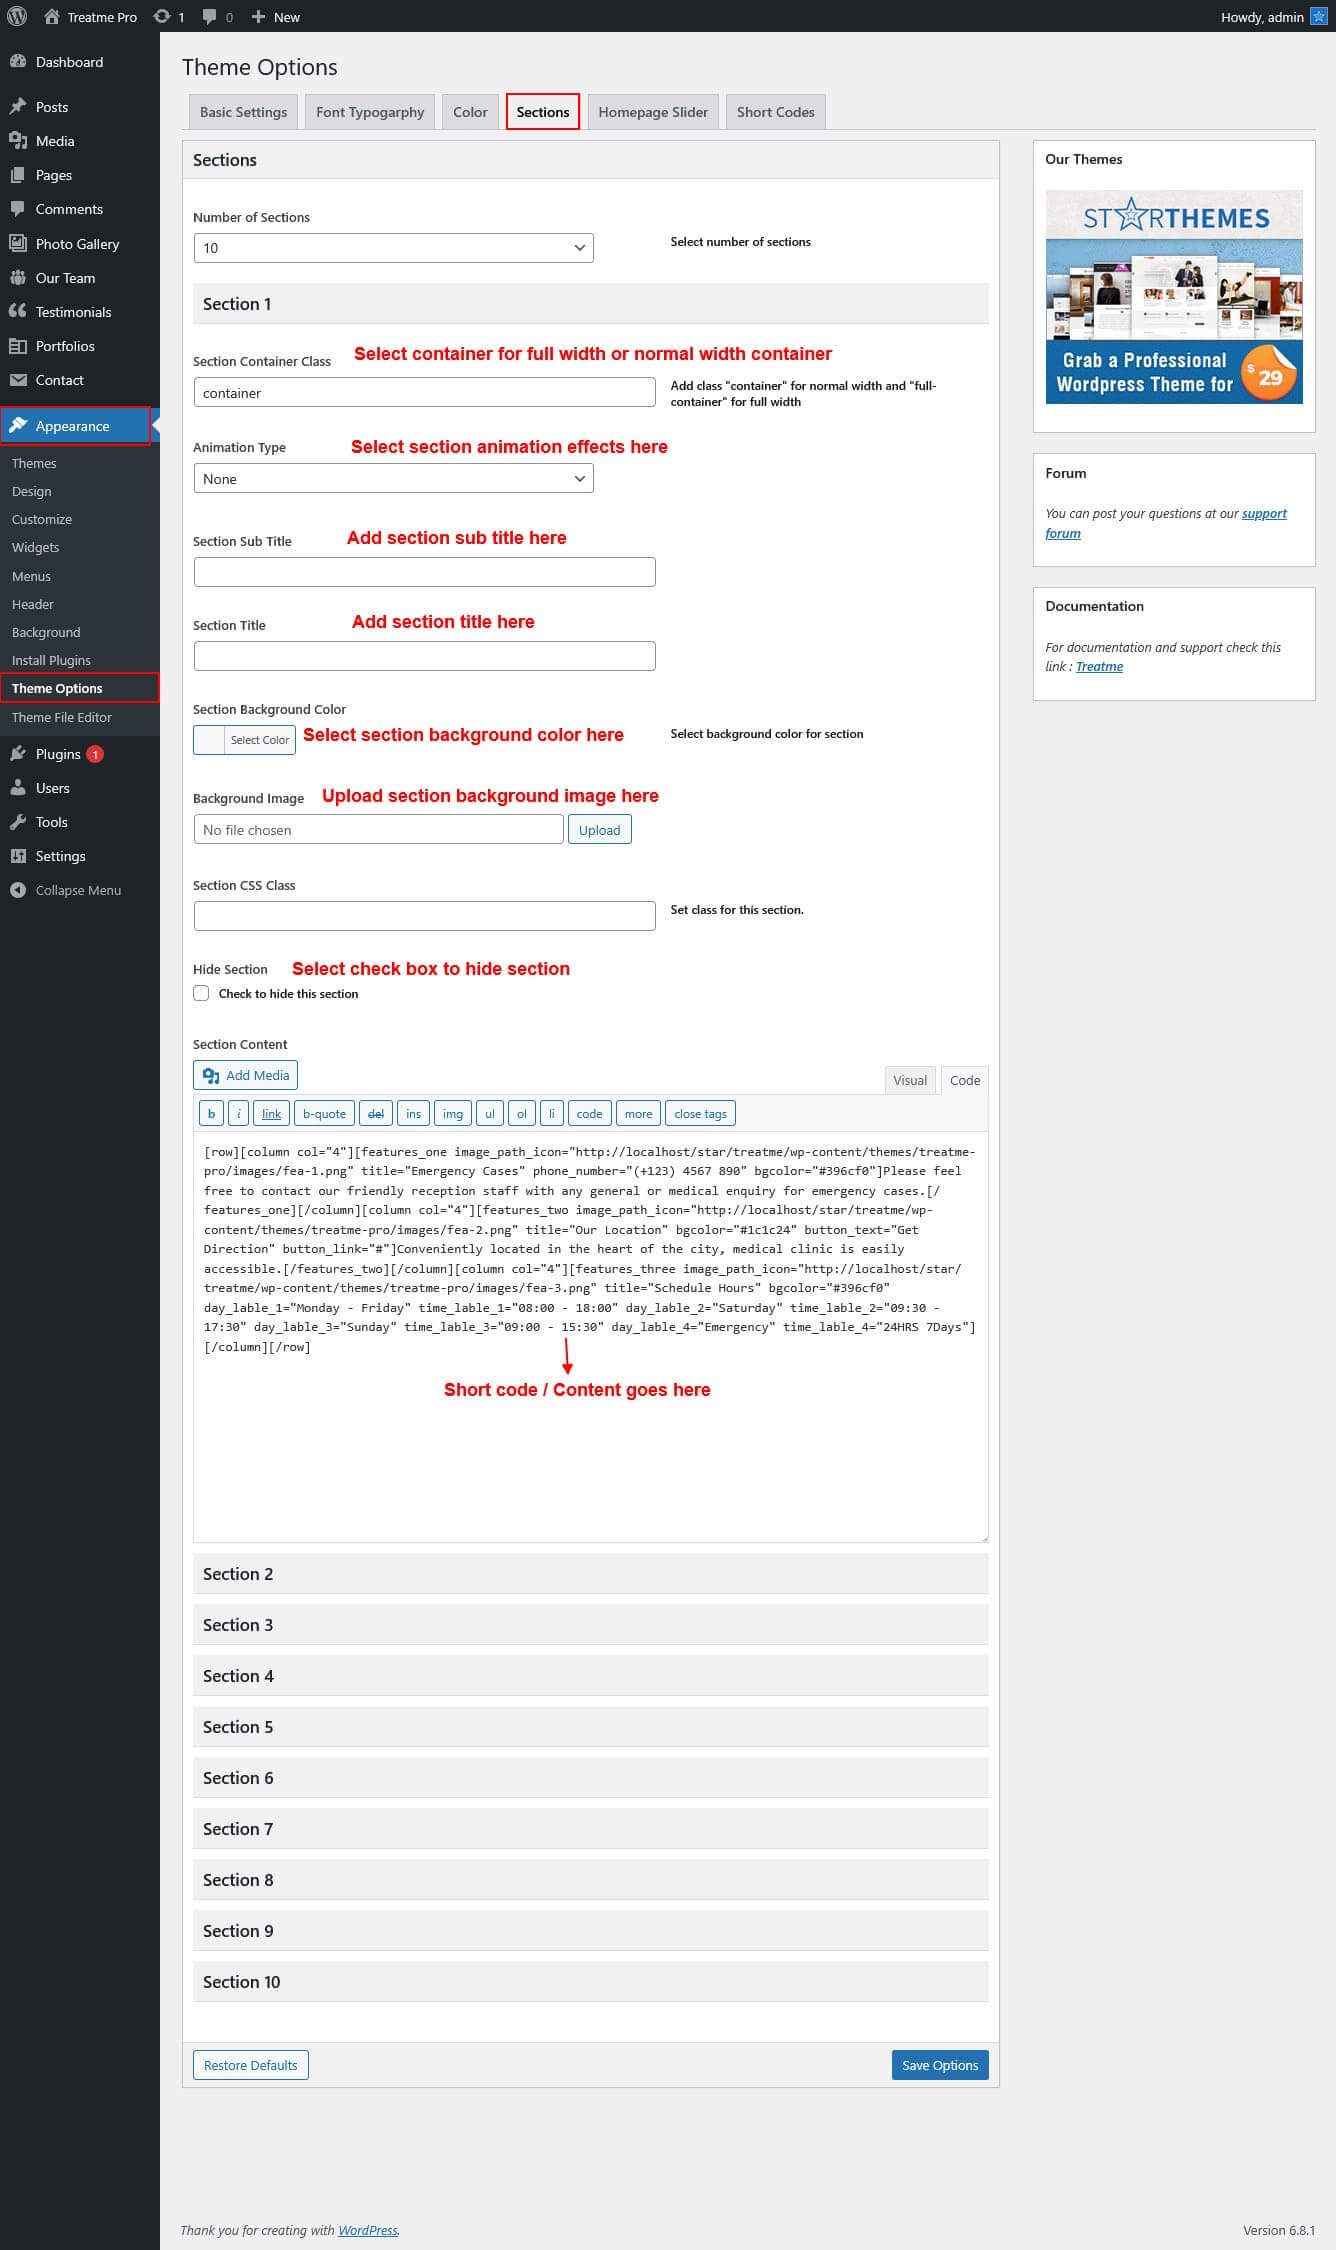Click the Section Title input field
The image size is (1336, 2250).
[x=424, y=656]
